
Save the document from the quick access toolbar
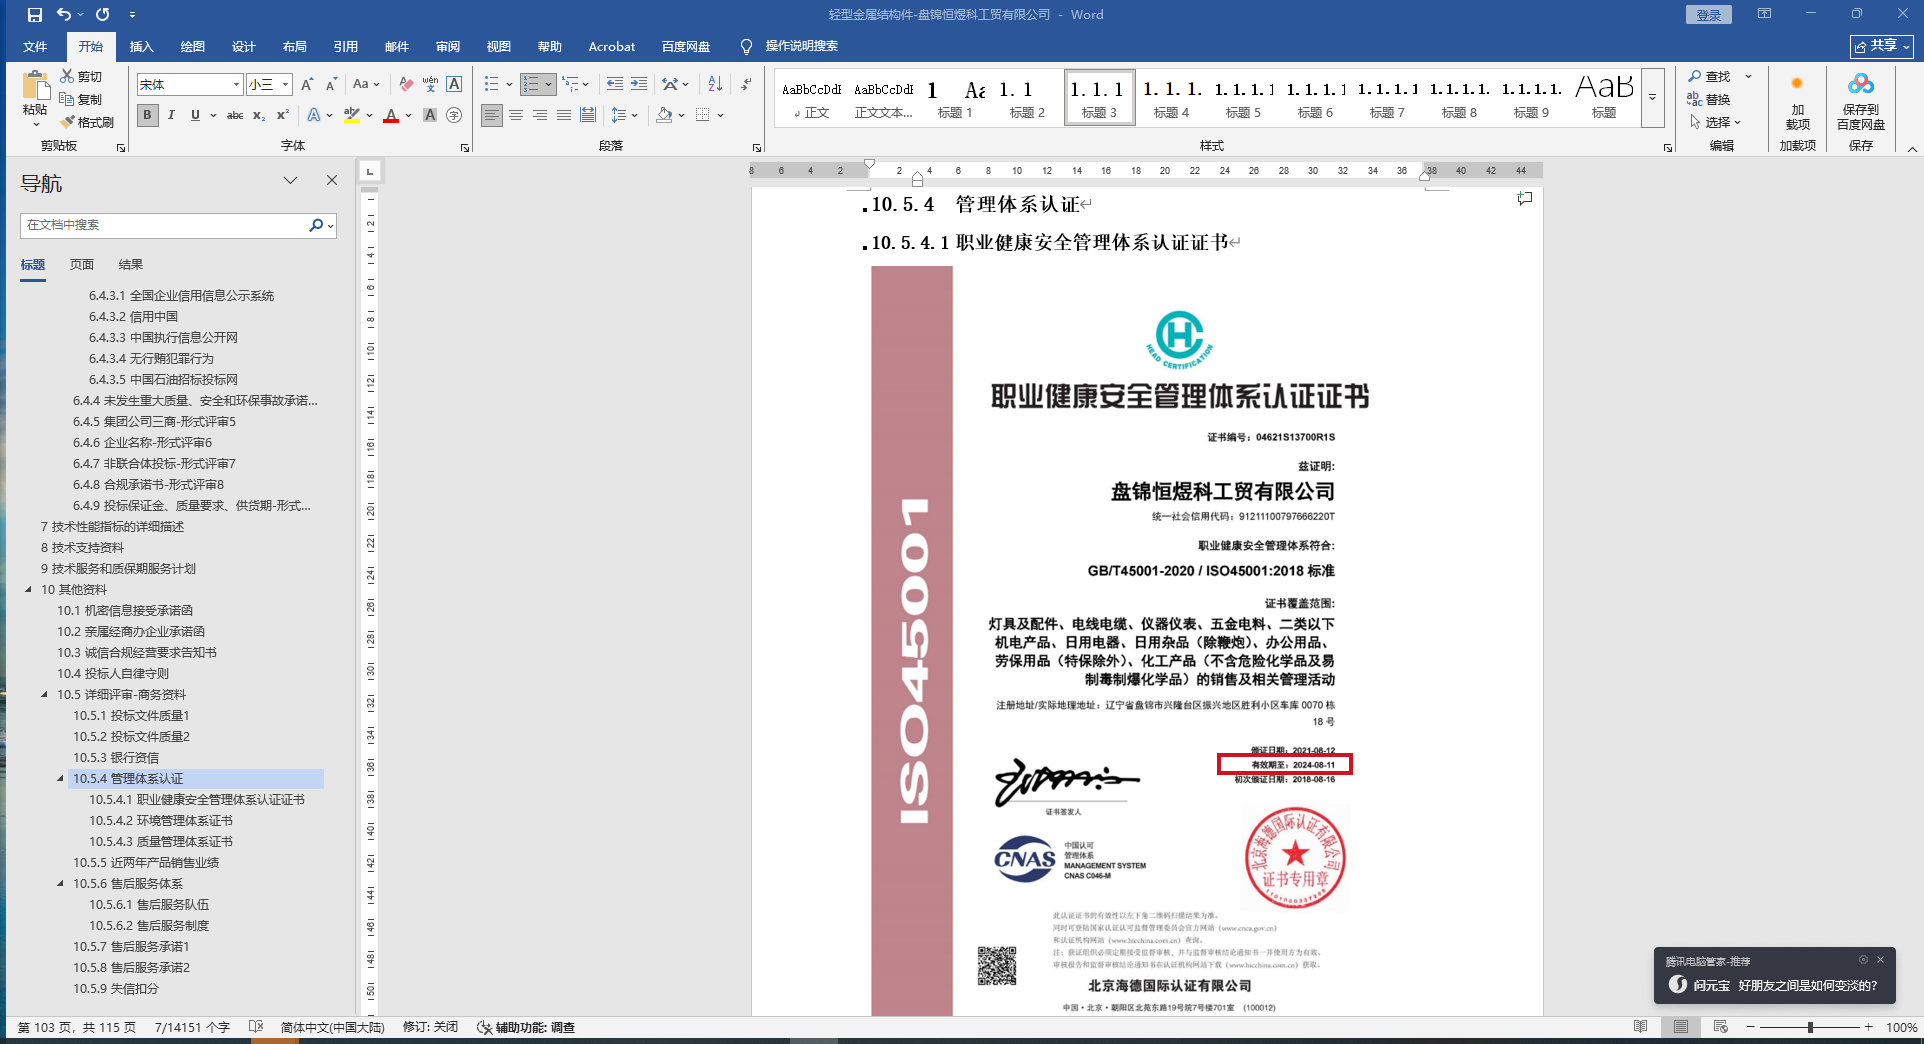pyautogui.click(x=35, y=15)
